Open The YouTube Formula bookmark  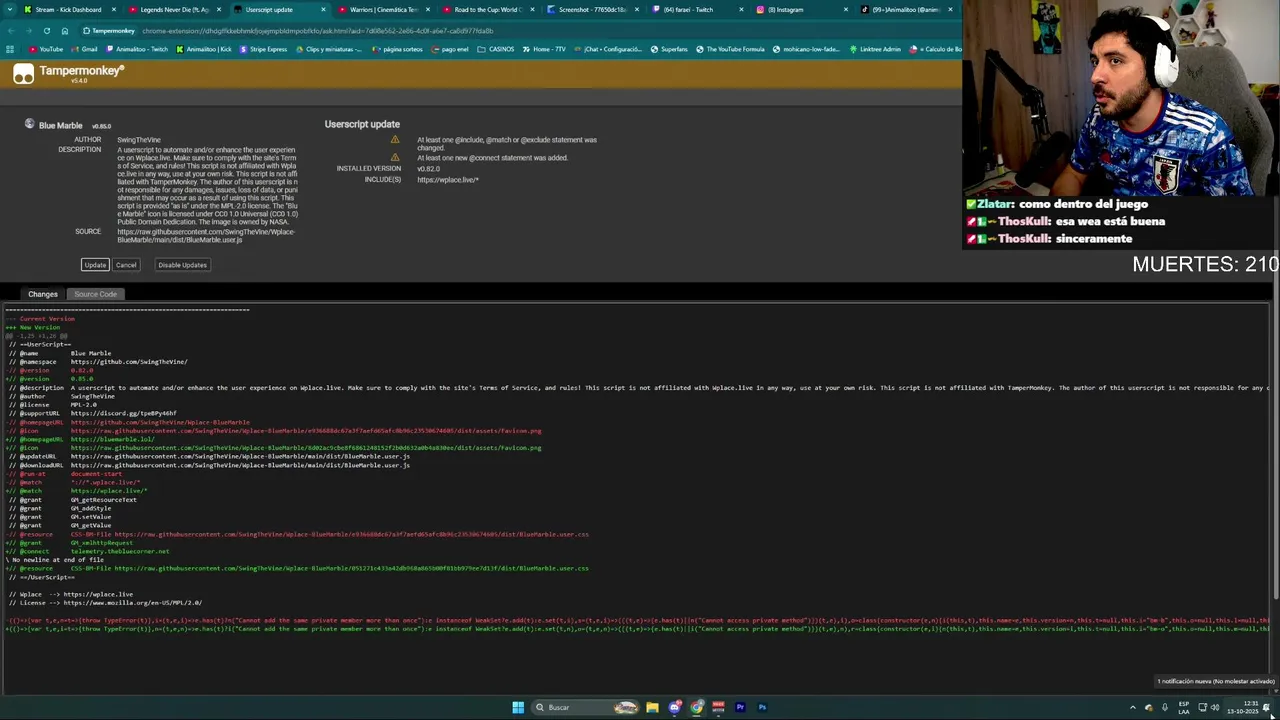(730, 49)
